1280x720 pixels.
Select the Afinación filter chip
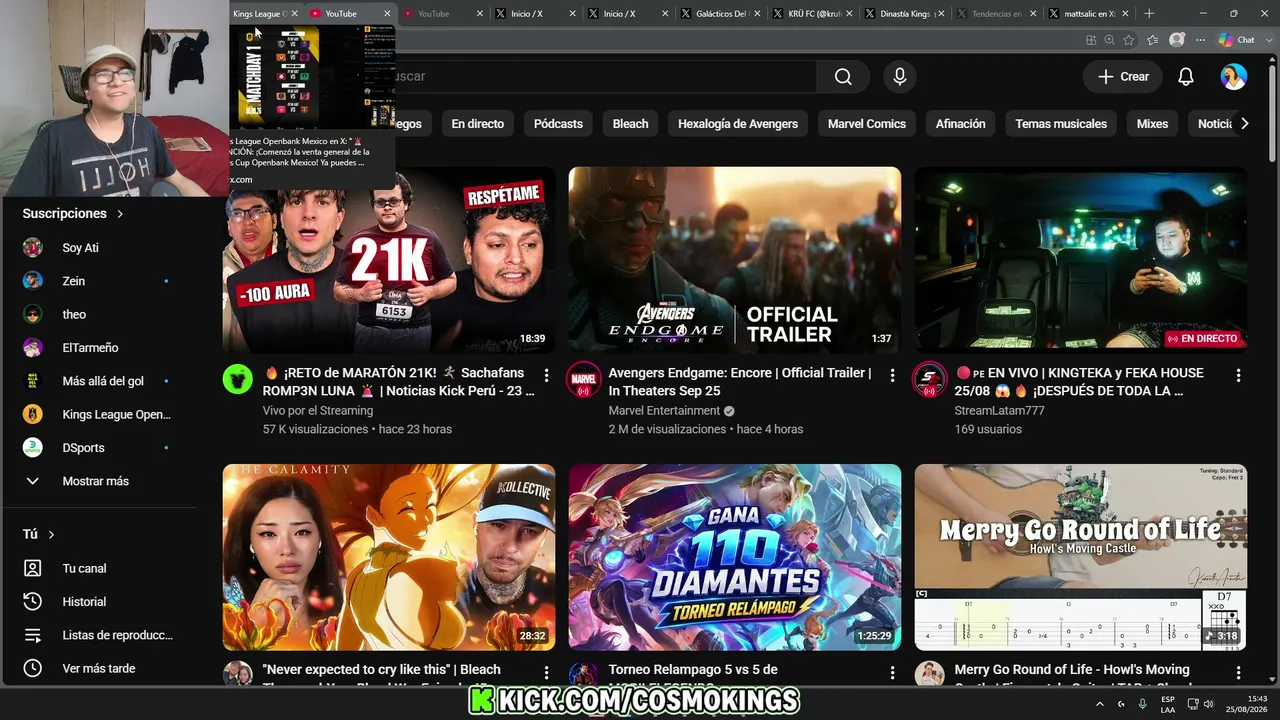pyautogui.click(x=960, y=124)
